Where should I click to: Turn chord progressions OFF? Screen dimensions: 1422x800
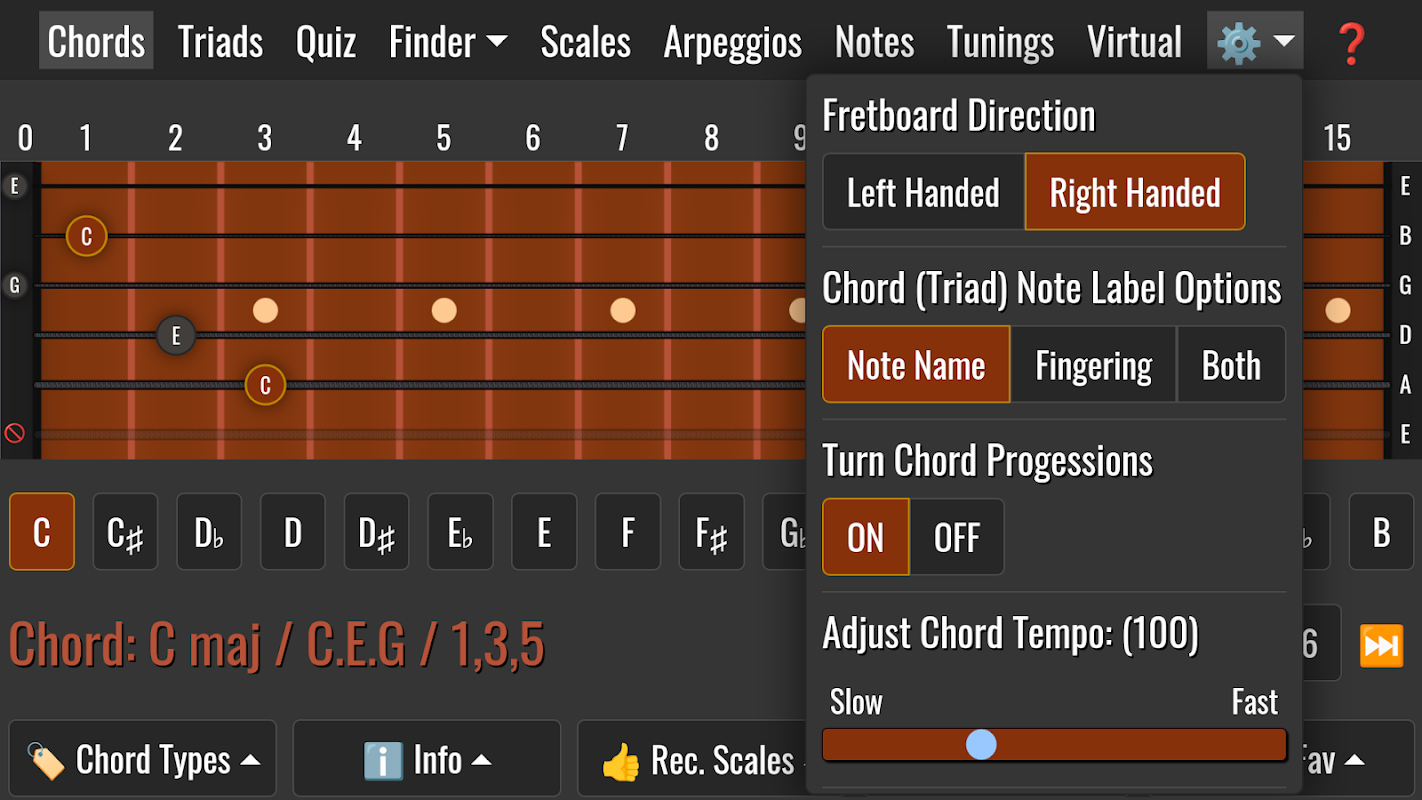[x=956, y=538]
